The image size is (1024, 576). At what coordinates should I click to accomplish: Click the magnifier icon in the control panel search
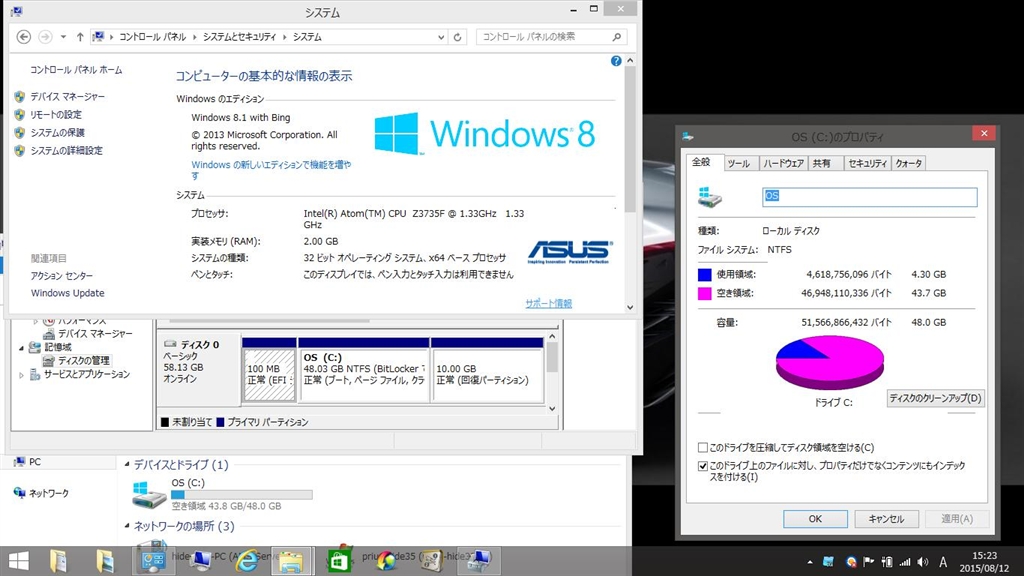pos(616,37)
